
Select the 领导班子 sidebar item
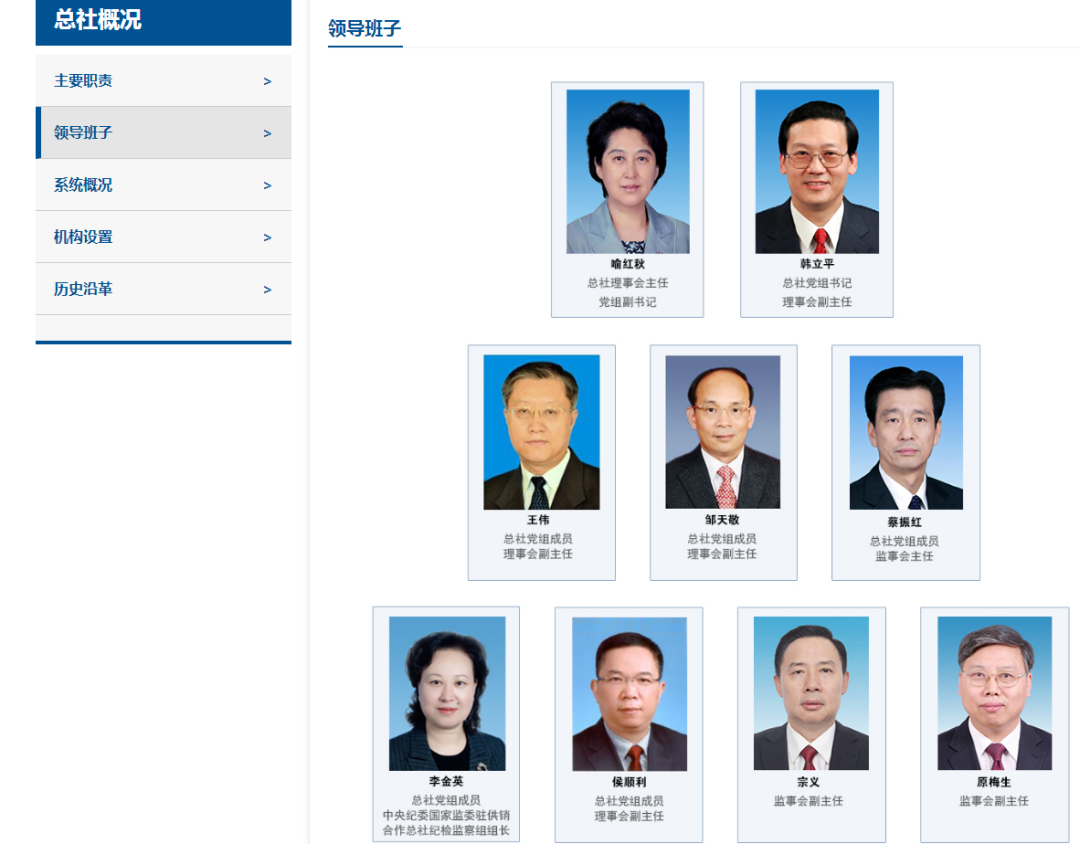tap(163, 132)
